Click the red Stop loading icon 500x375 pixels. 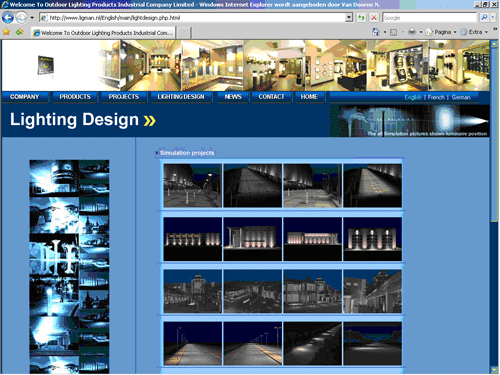pos(374,17)
